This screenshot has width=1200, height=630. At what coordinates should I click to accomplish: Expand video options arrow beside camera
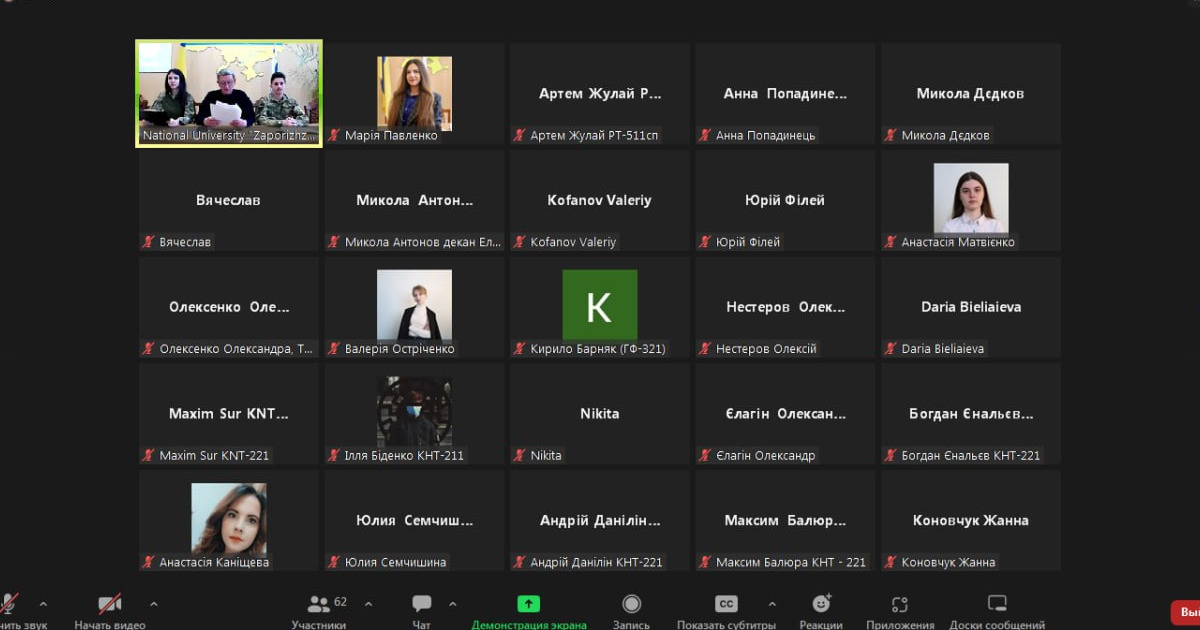tap(153, 604)
